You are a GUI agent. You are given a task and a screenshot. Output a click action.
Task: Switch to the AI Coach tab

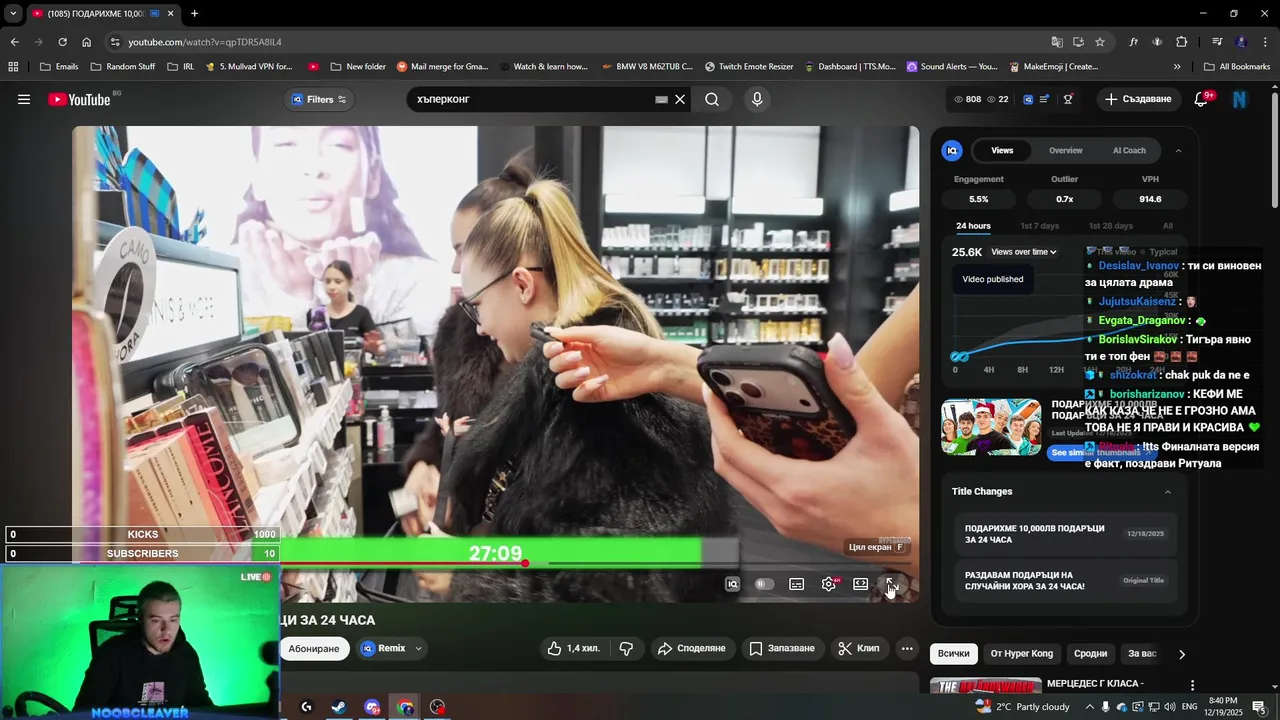(1129, 150)
